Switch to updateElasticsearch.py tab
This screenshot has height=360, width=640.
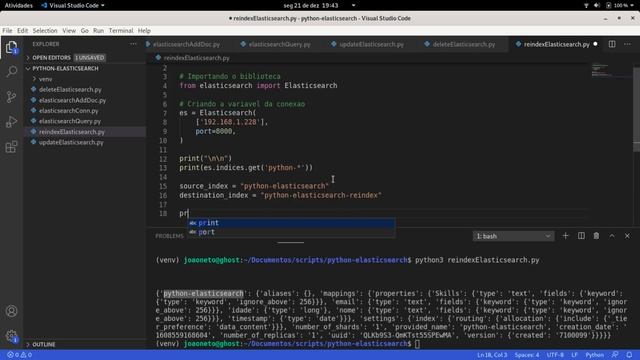(371, 44)
